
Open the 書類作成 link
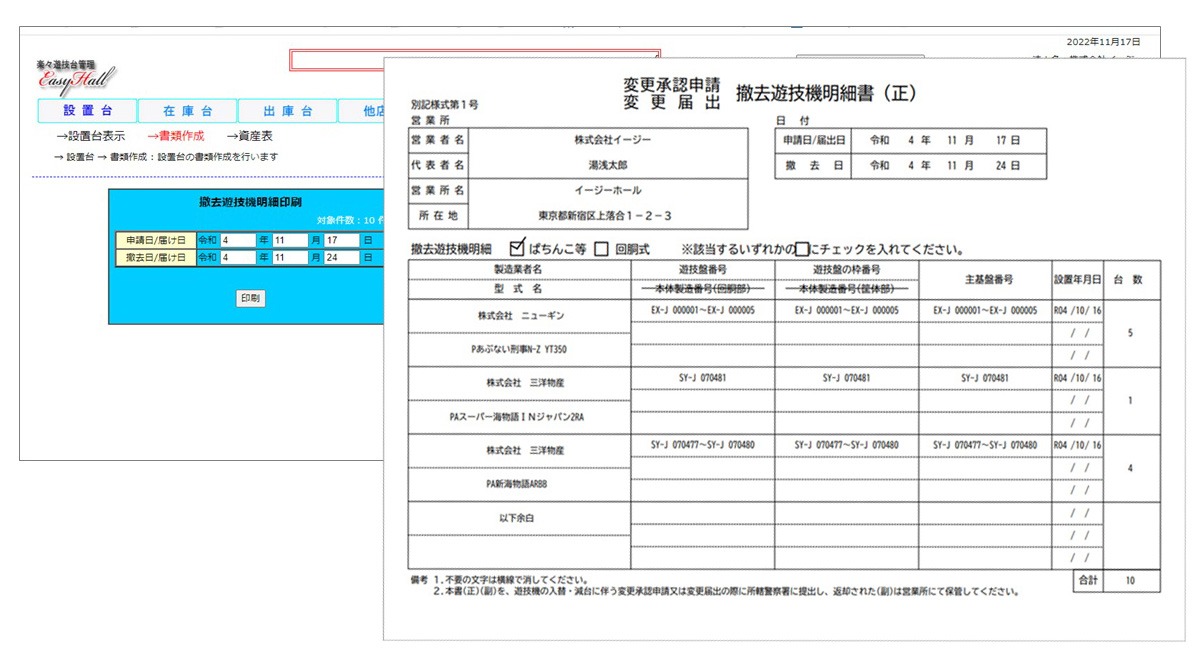click(175, 136)
